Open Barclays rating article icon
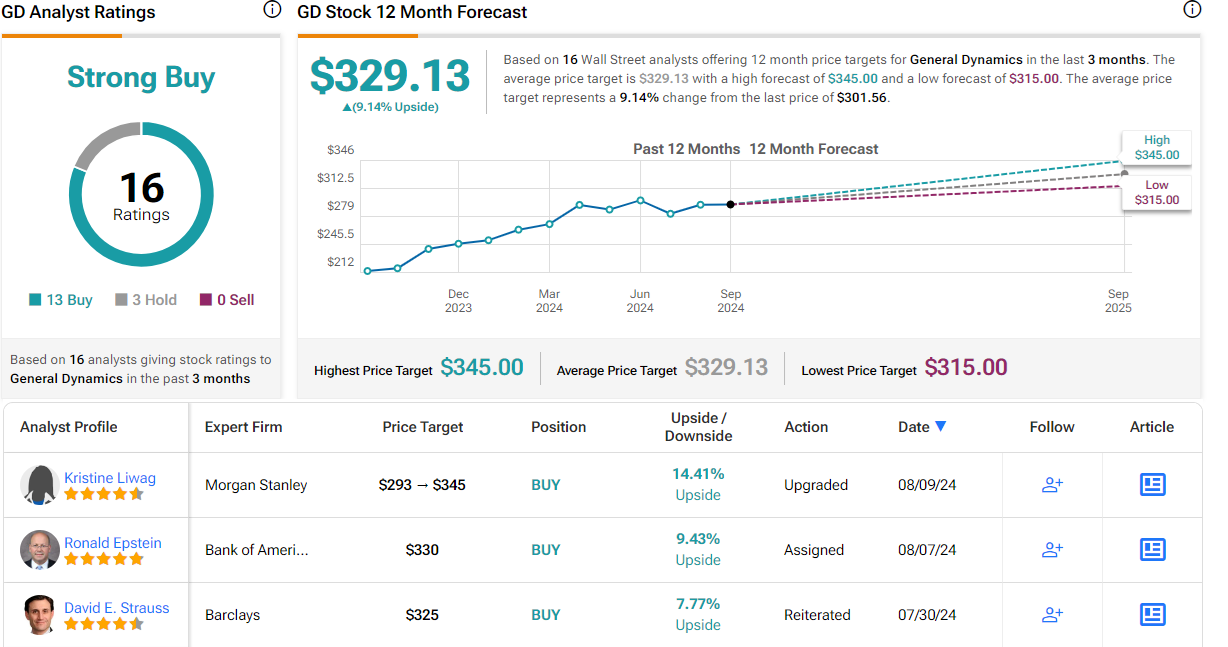This screenshot has height=647, width=1228. pyautogui.click(x=1152, y=615)
